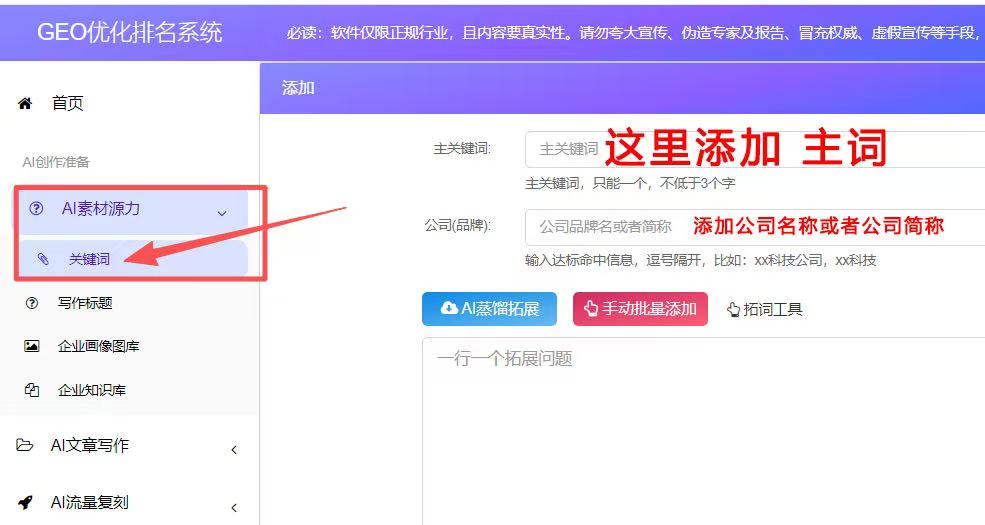Open the 拓词工具 link
Viewport: 985px width, 525px height.
click(773, 310)
